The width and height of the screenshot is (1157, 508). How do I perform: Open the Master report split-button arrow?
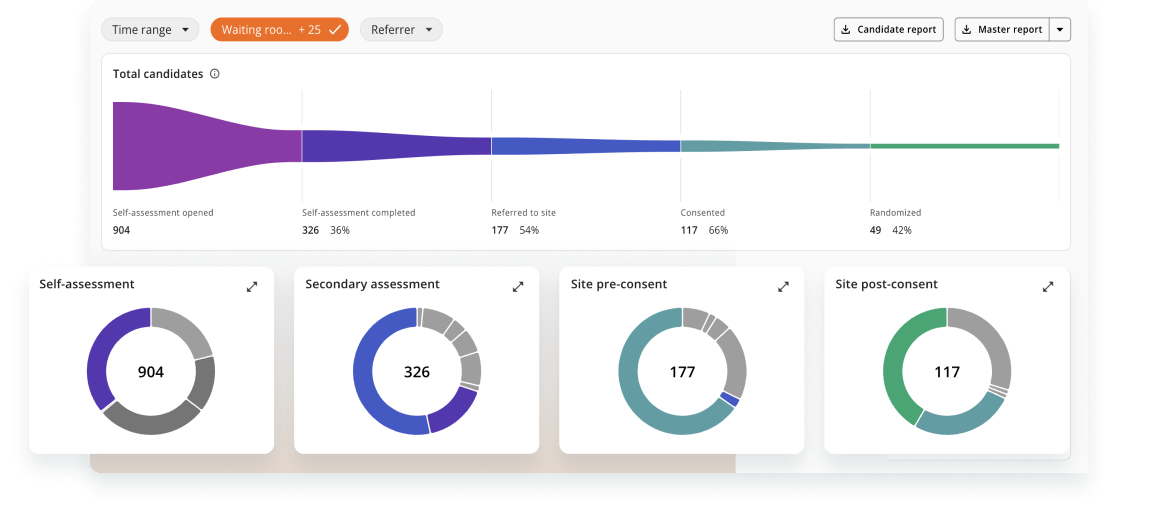(1060, 30)
